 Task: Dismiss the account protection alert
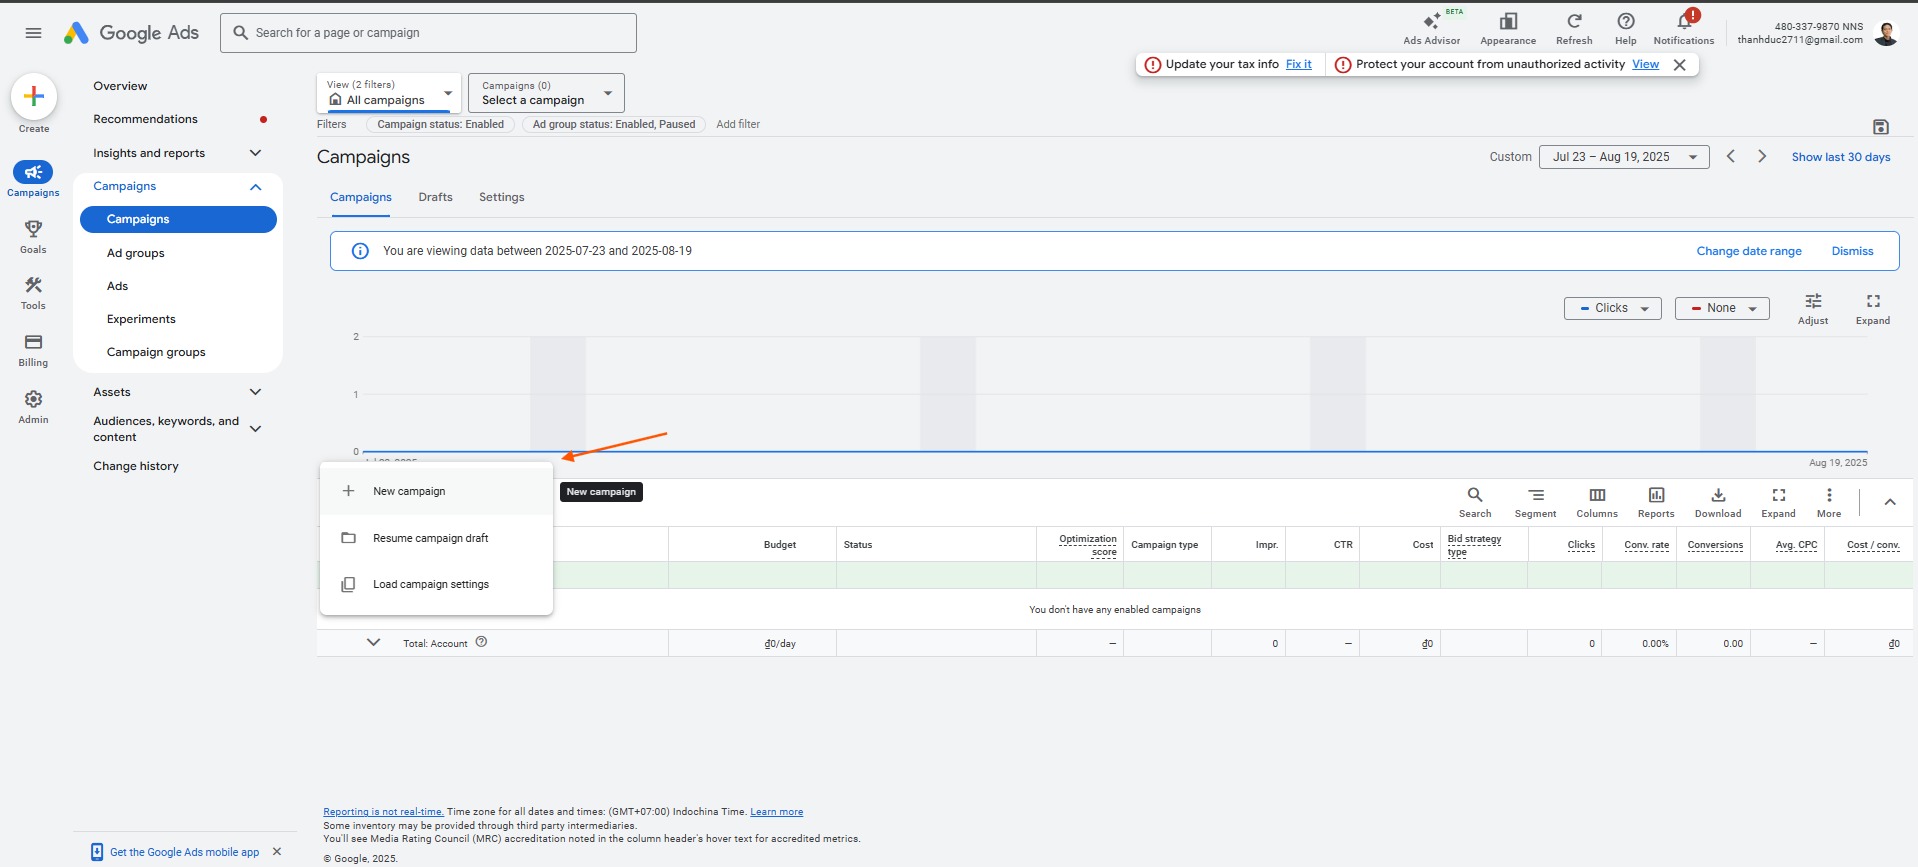(1680, 65)
